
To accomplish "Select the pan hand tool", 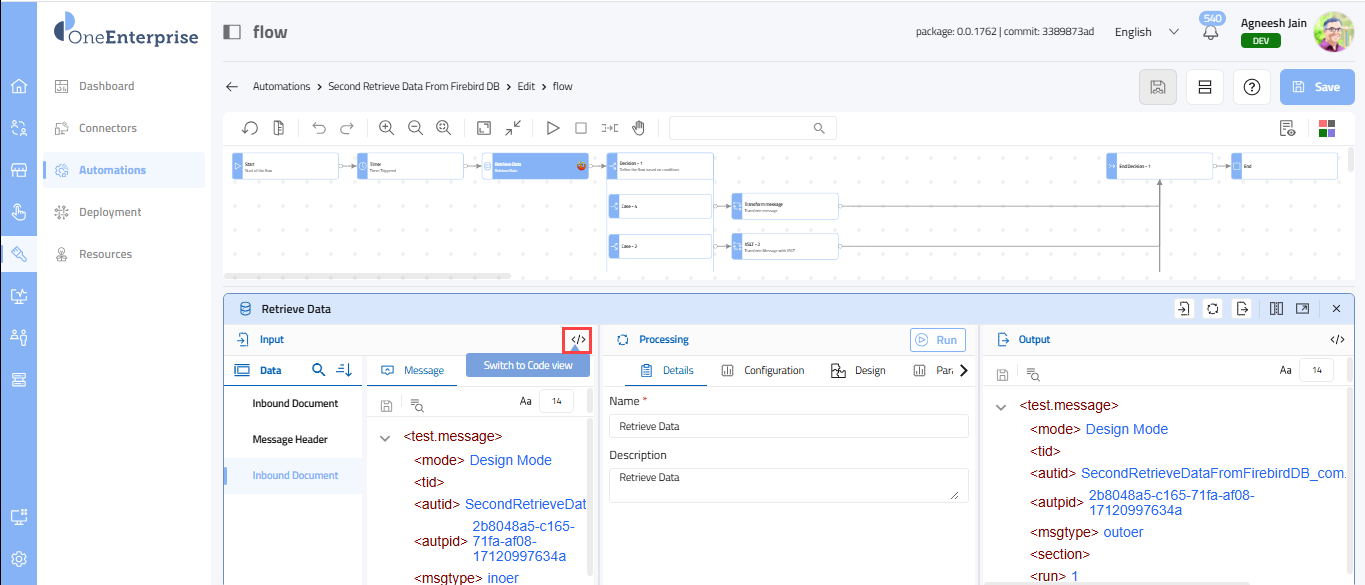I will [638, 128].
